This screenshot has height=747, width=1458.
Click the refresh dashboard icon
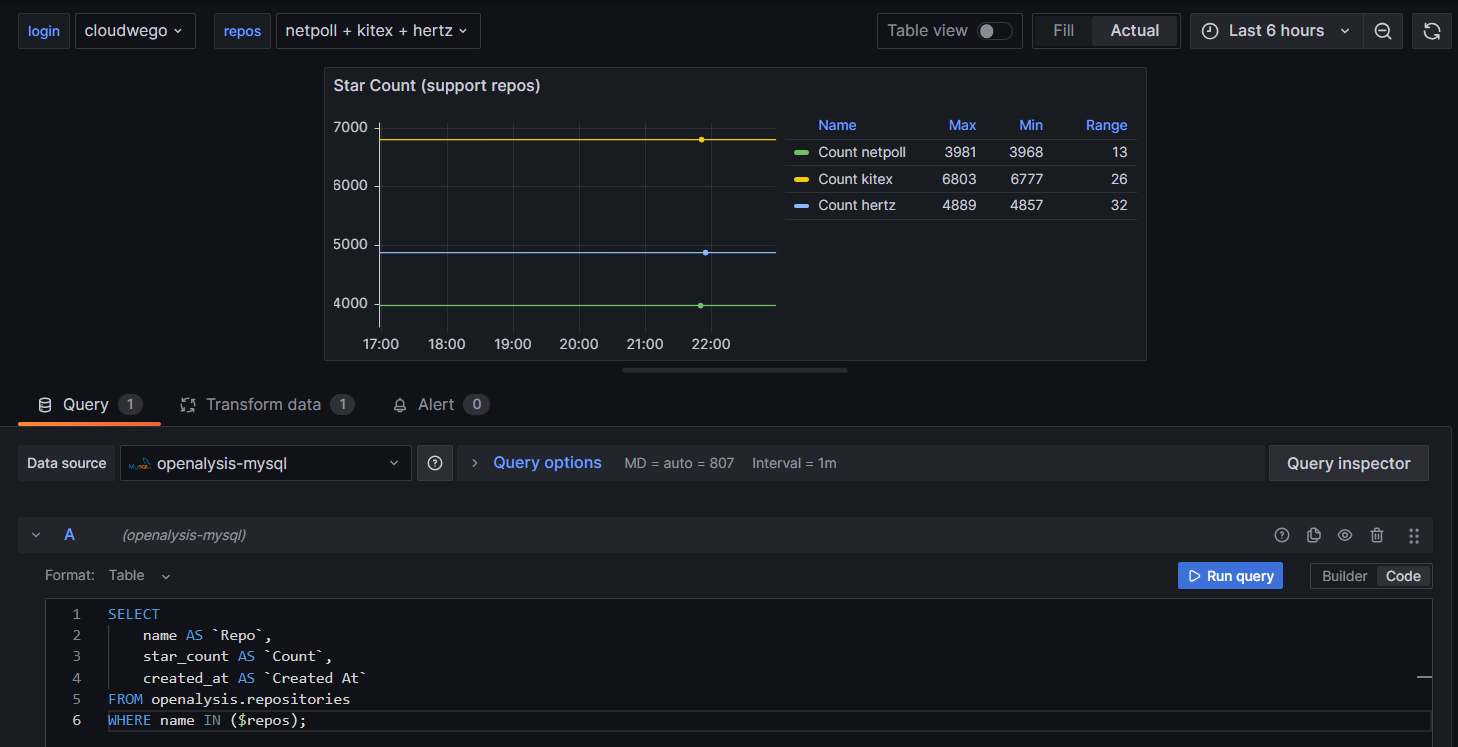click(x=1431, y=31)
